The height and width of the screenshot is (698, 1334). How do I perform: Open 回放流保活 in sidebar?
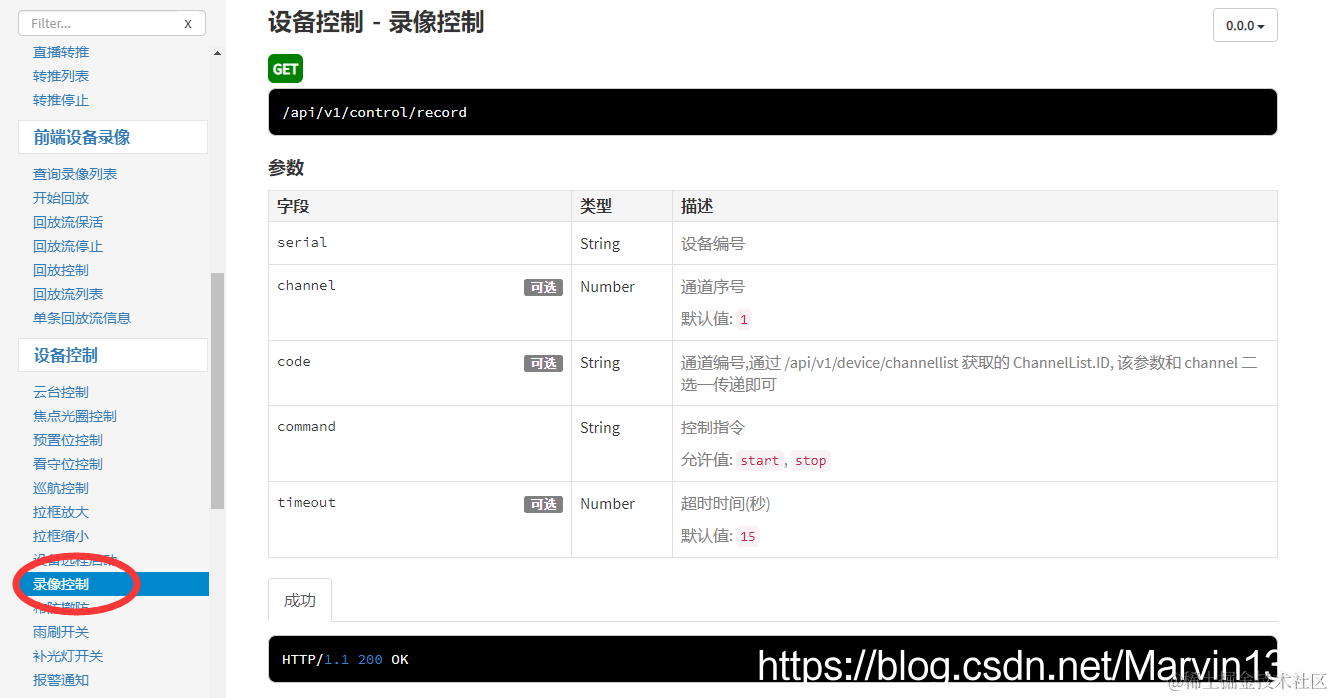click(x=68, y=222)
